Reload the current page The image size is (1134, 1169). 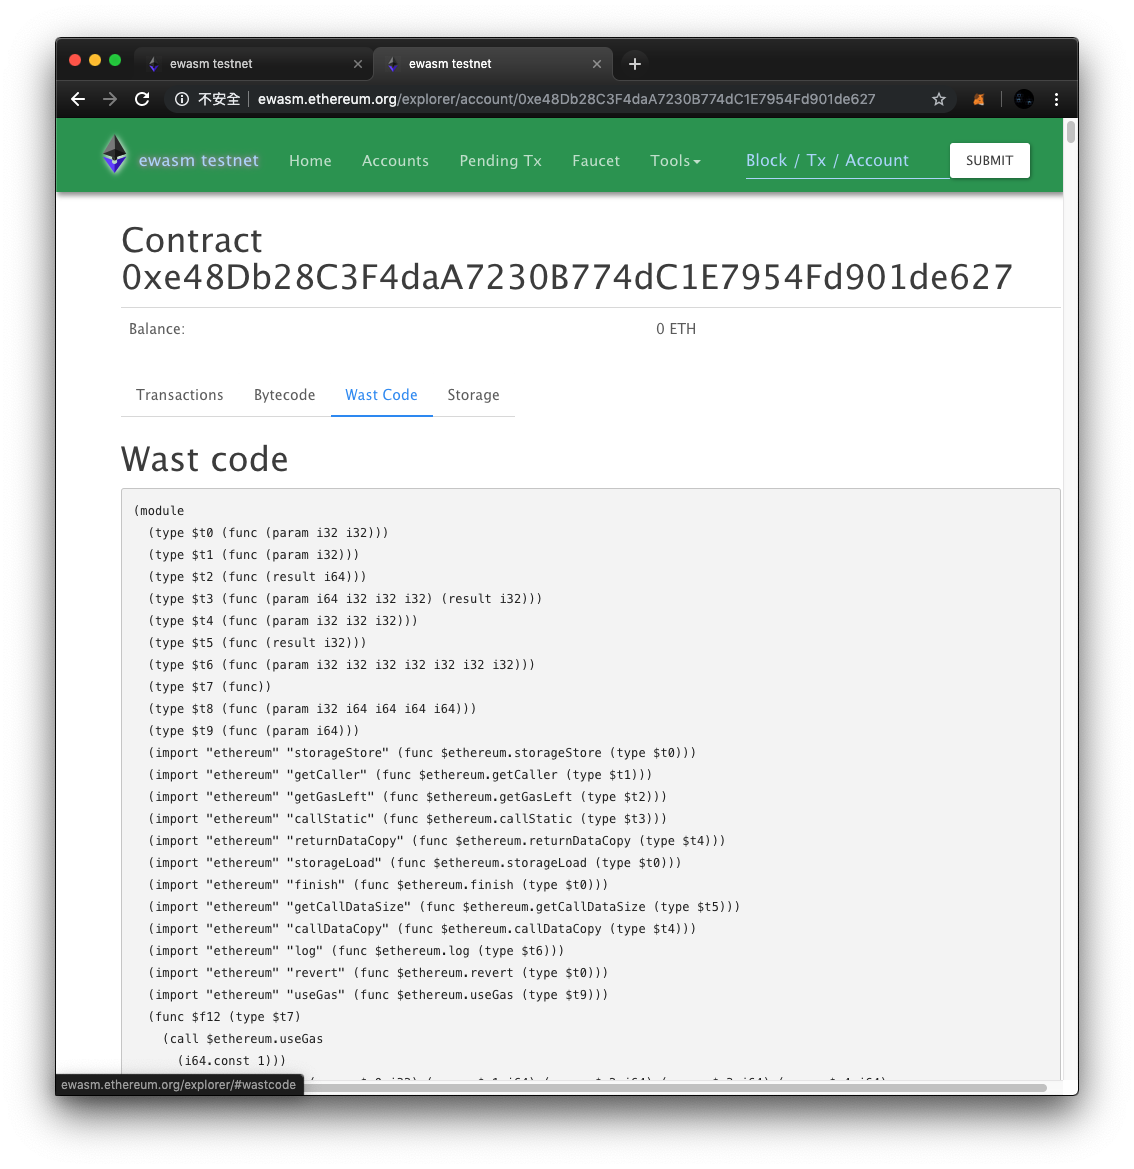coord(142,99)
